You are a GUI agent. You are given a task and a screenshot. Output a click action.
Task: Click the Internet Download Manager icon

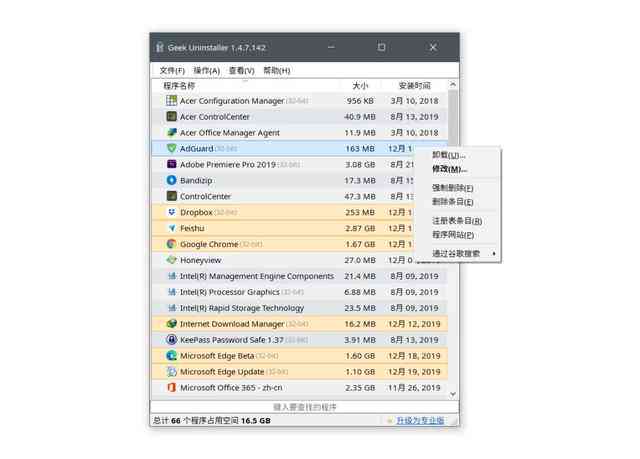pos(171,324)
